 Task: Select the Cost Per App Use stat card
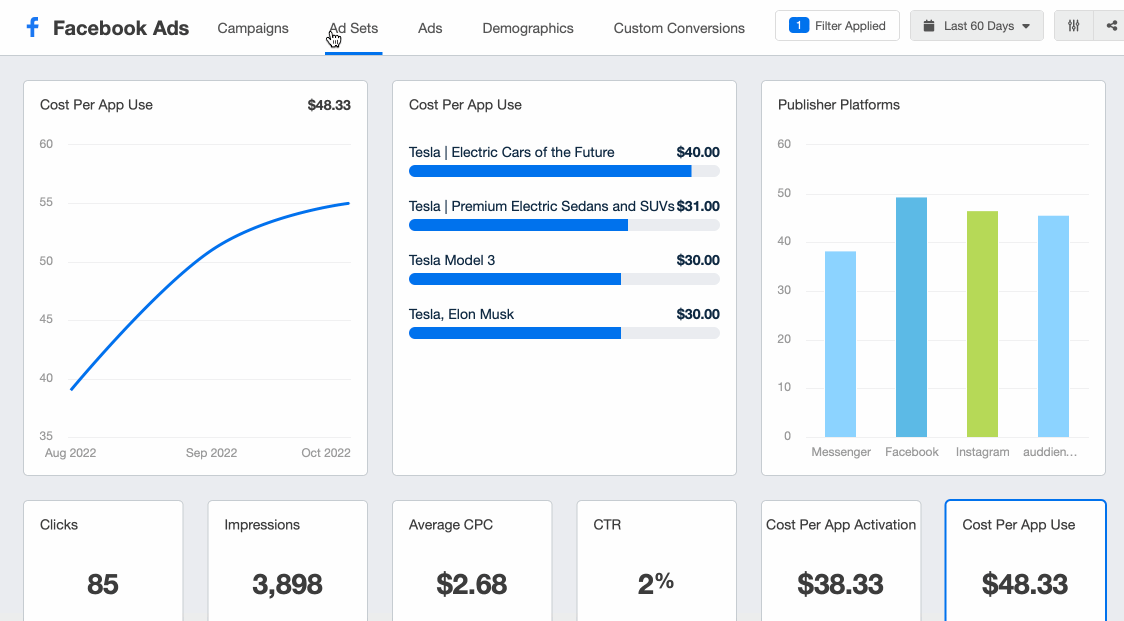click(x=1025, y=561)
